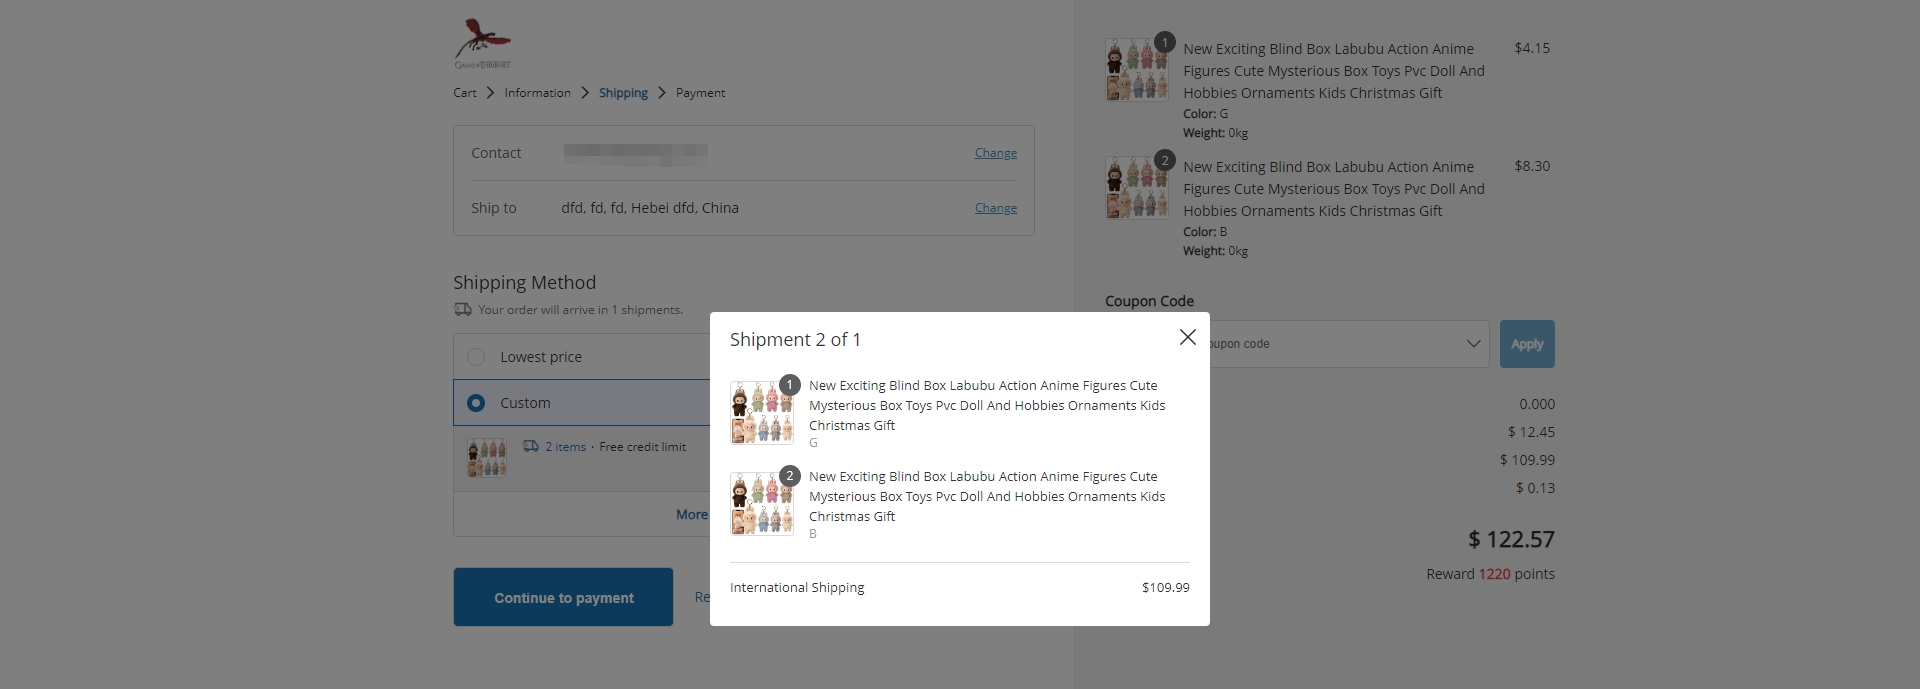The width and height of the screenshot is (1920, 689).
Task: Click the truck icon beside 2 items
Action: click(531, 446)
